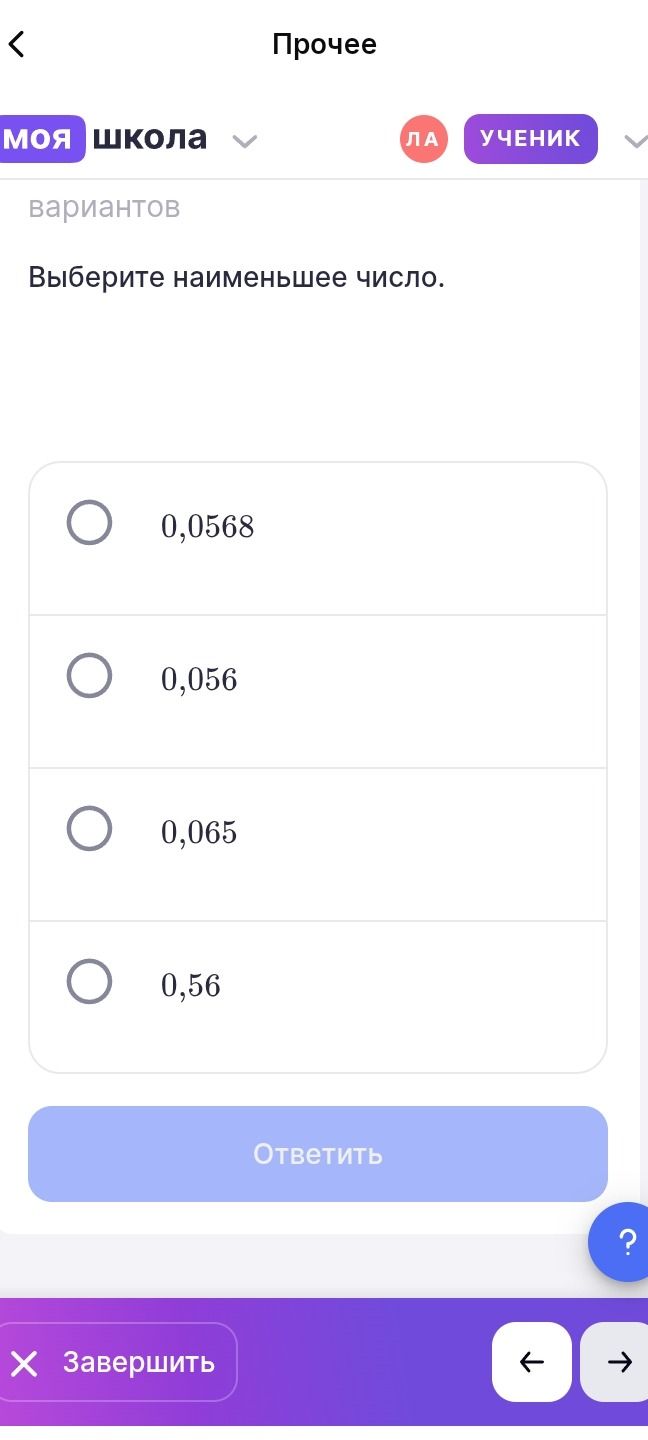
Task: Expand the dropdown next to моя школа
Action: tap(245, 141)
